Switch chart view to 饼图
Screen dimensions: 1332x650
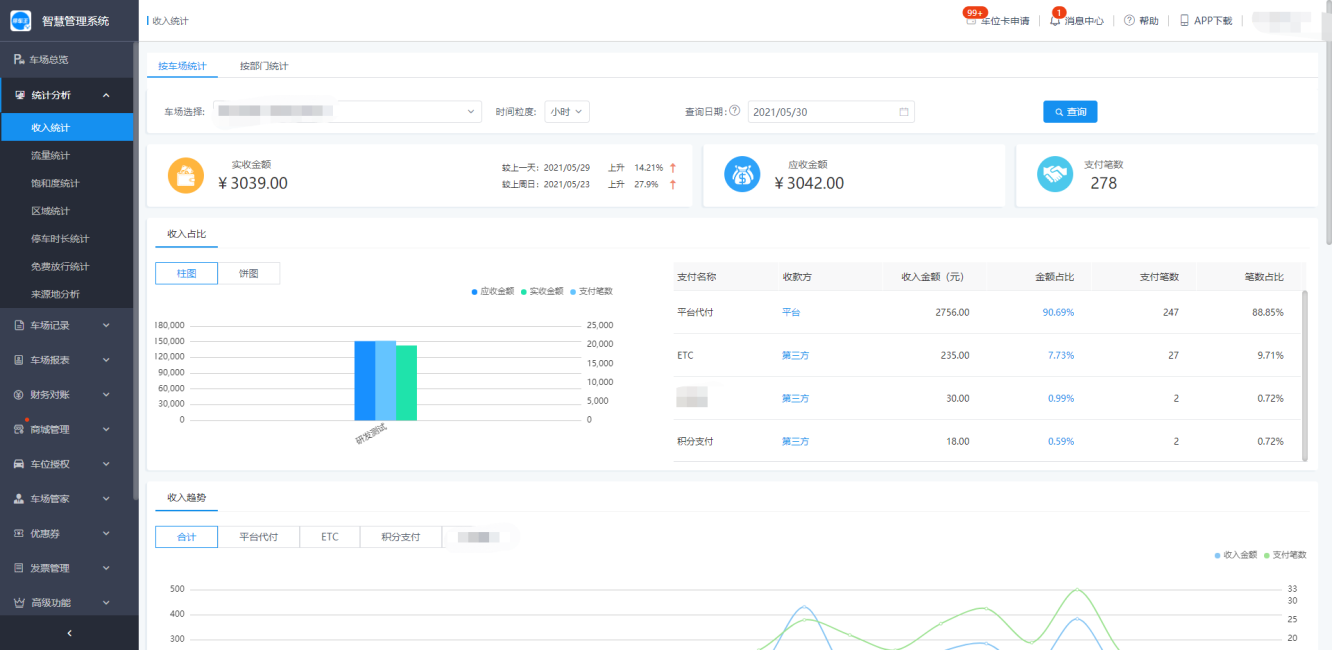[x=248, y=273]
